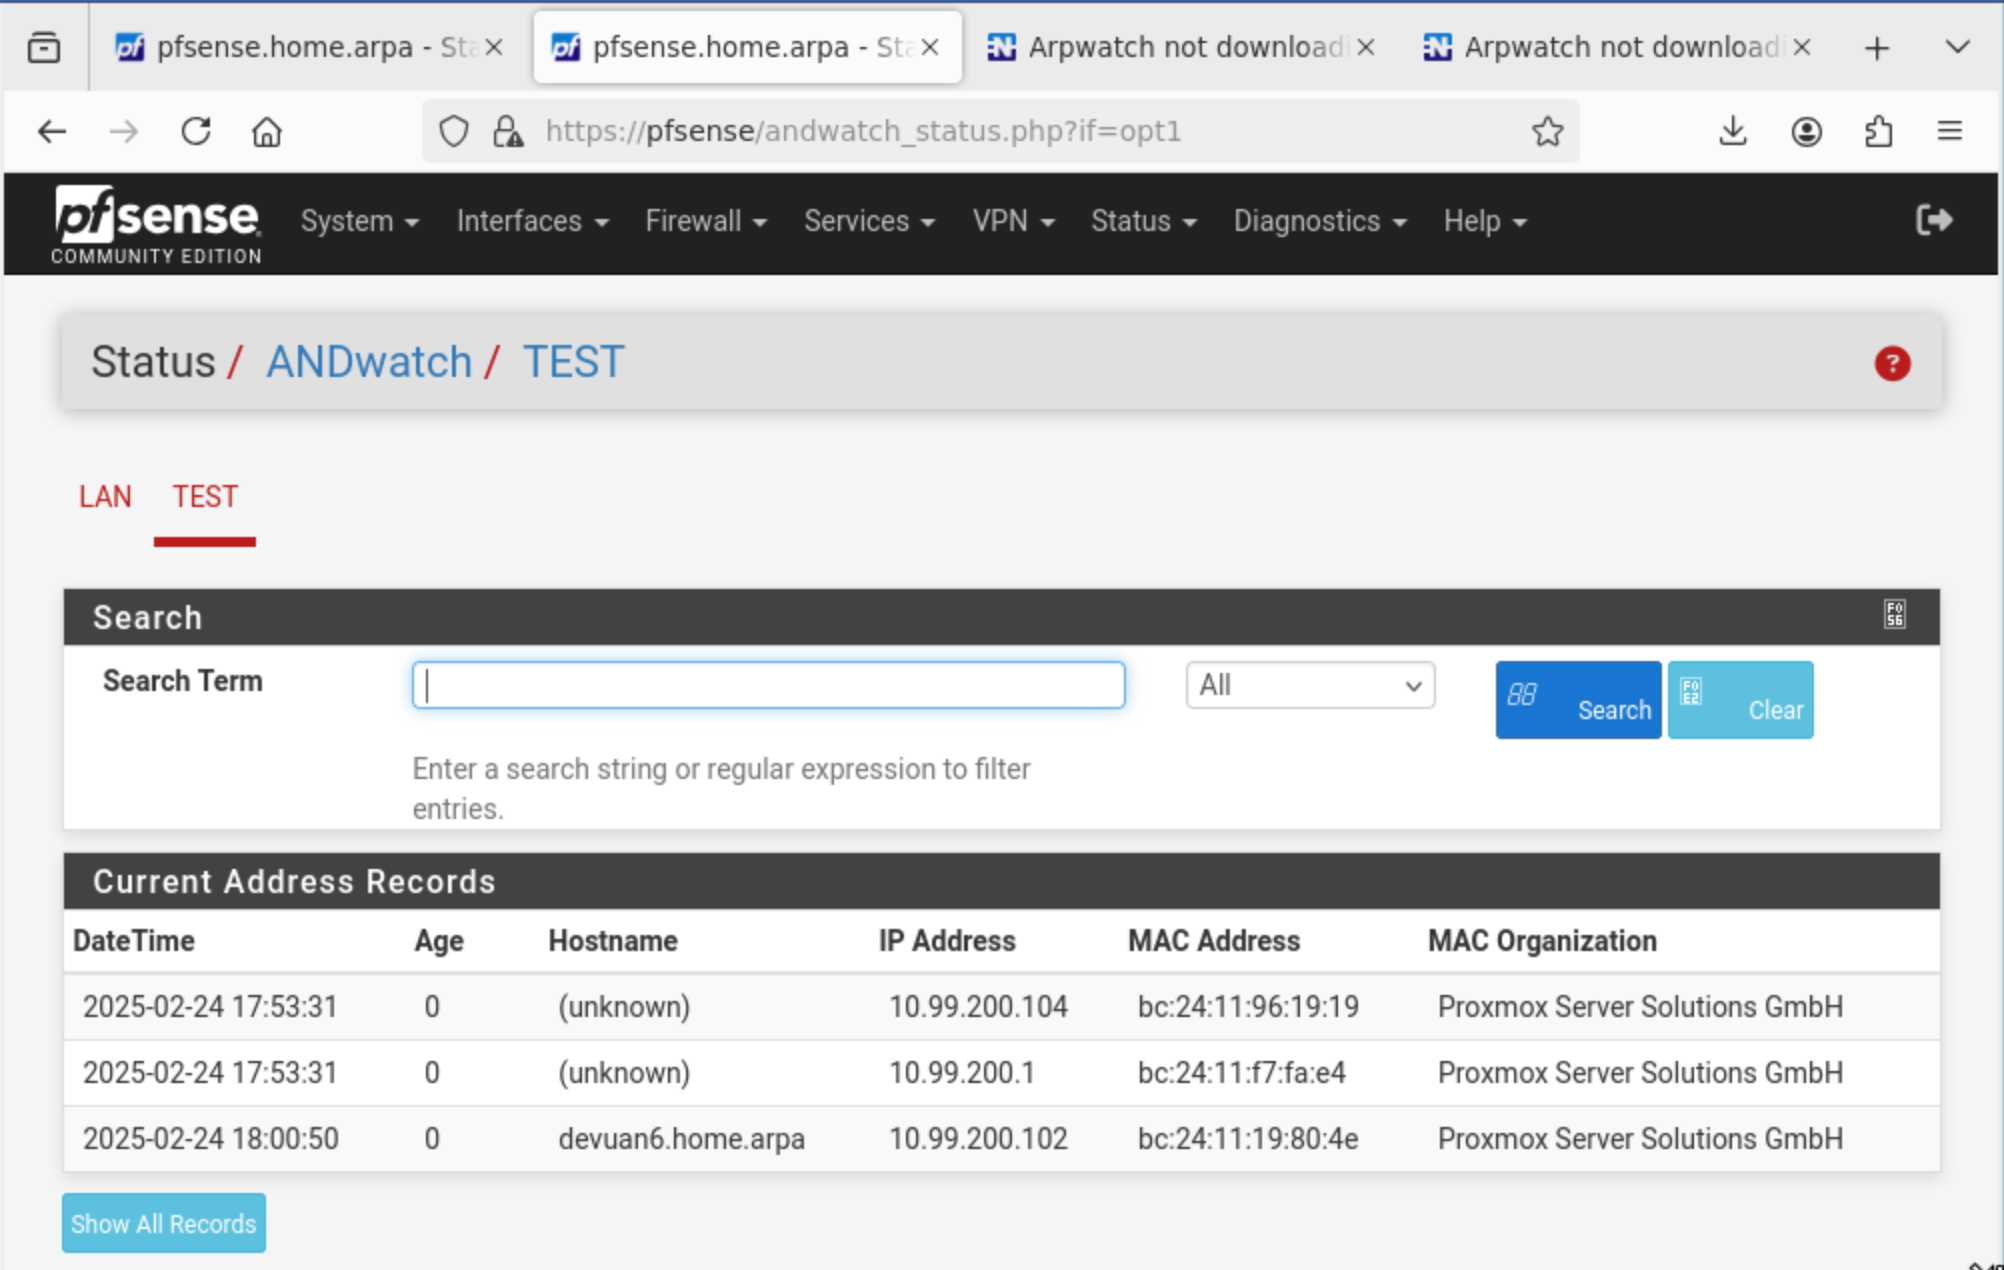Screen dimensions: 2004x1270
Task: Select the TEST interface tab
Action: tap(205, 497)
